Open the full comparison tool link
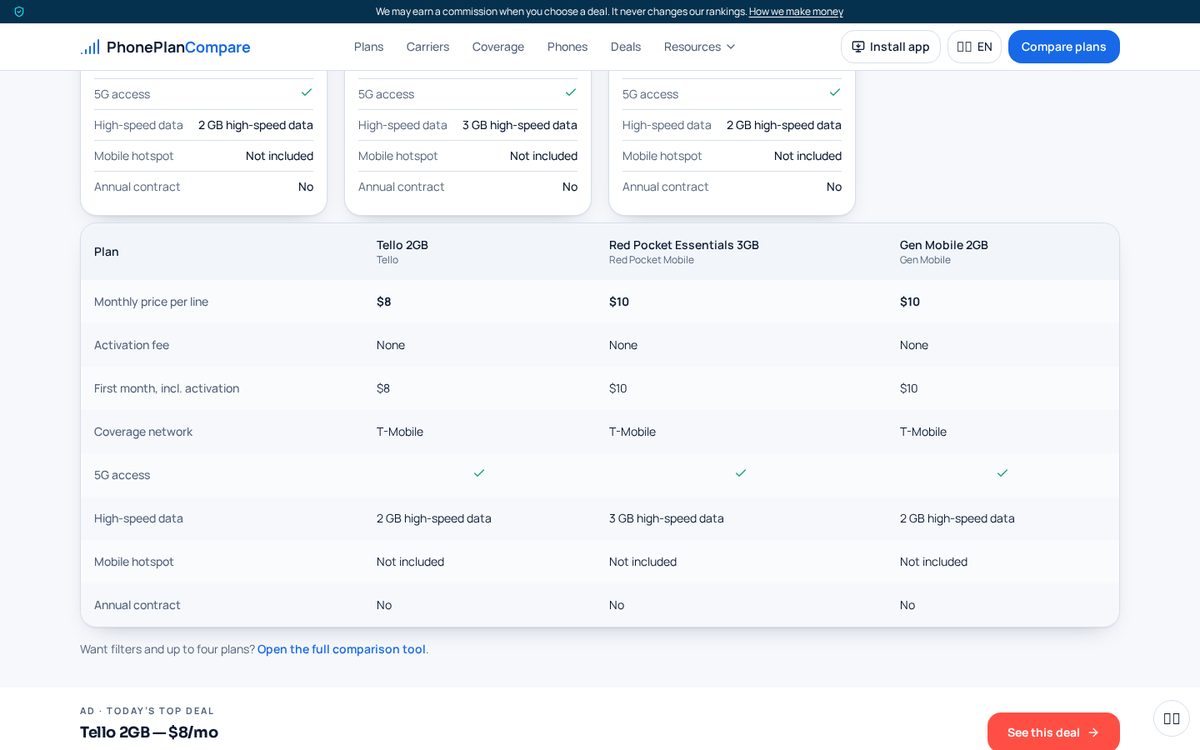 click(x=341, y=649)
